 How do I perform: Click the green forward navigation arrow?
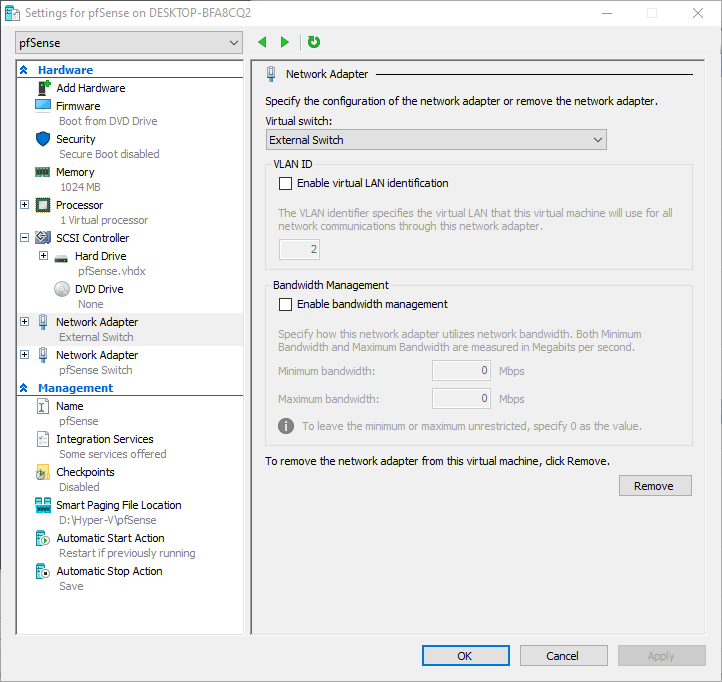click(285, 42)
